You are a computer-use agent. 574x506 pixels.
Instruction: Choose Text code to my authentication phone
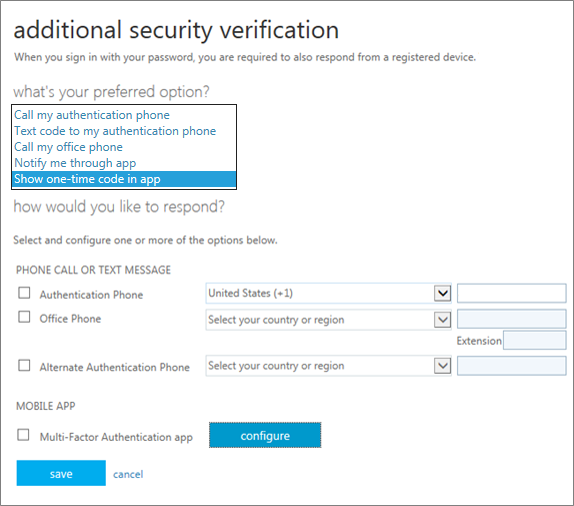[124, 131]
